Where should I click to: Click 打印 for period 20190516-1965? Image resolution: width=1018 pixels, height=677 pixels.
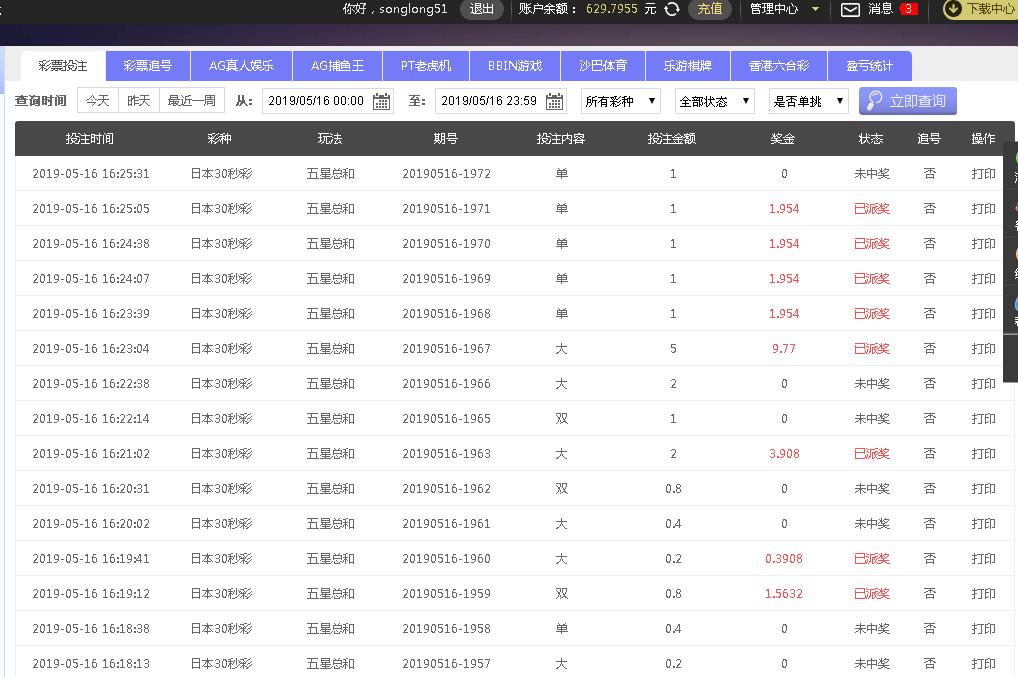(x=984, y=419)
